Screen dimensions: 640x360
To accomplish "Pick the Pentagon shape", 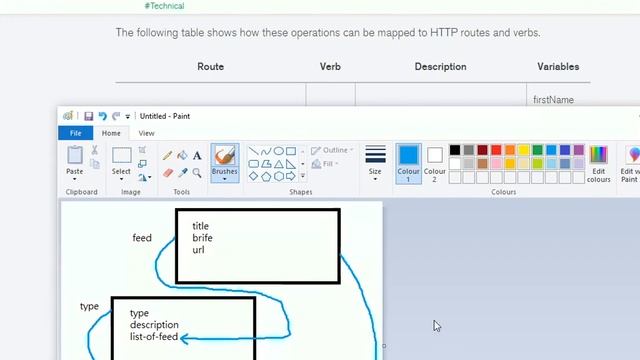I will (266, 176).
